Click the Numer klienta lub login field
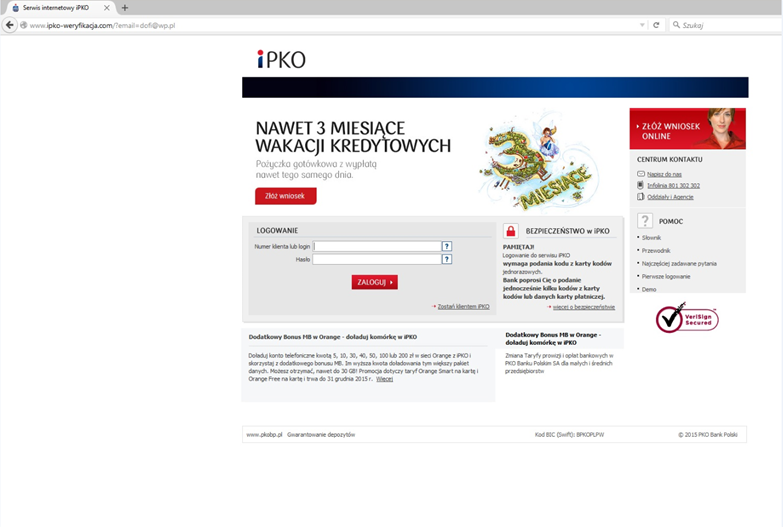Screen dimensions: 783x527 (x=377, y=246)
